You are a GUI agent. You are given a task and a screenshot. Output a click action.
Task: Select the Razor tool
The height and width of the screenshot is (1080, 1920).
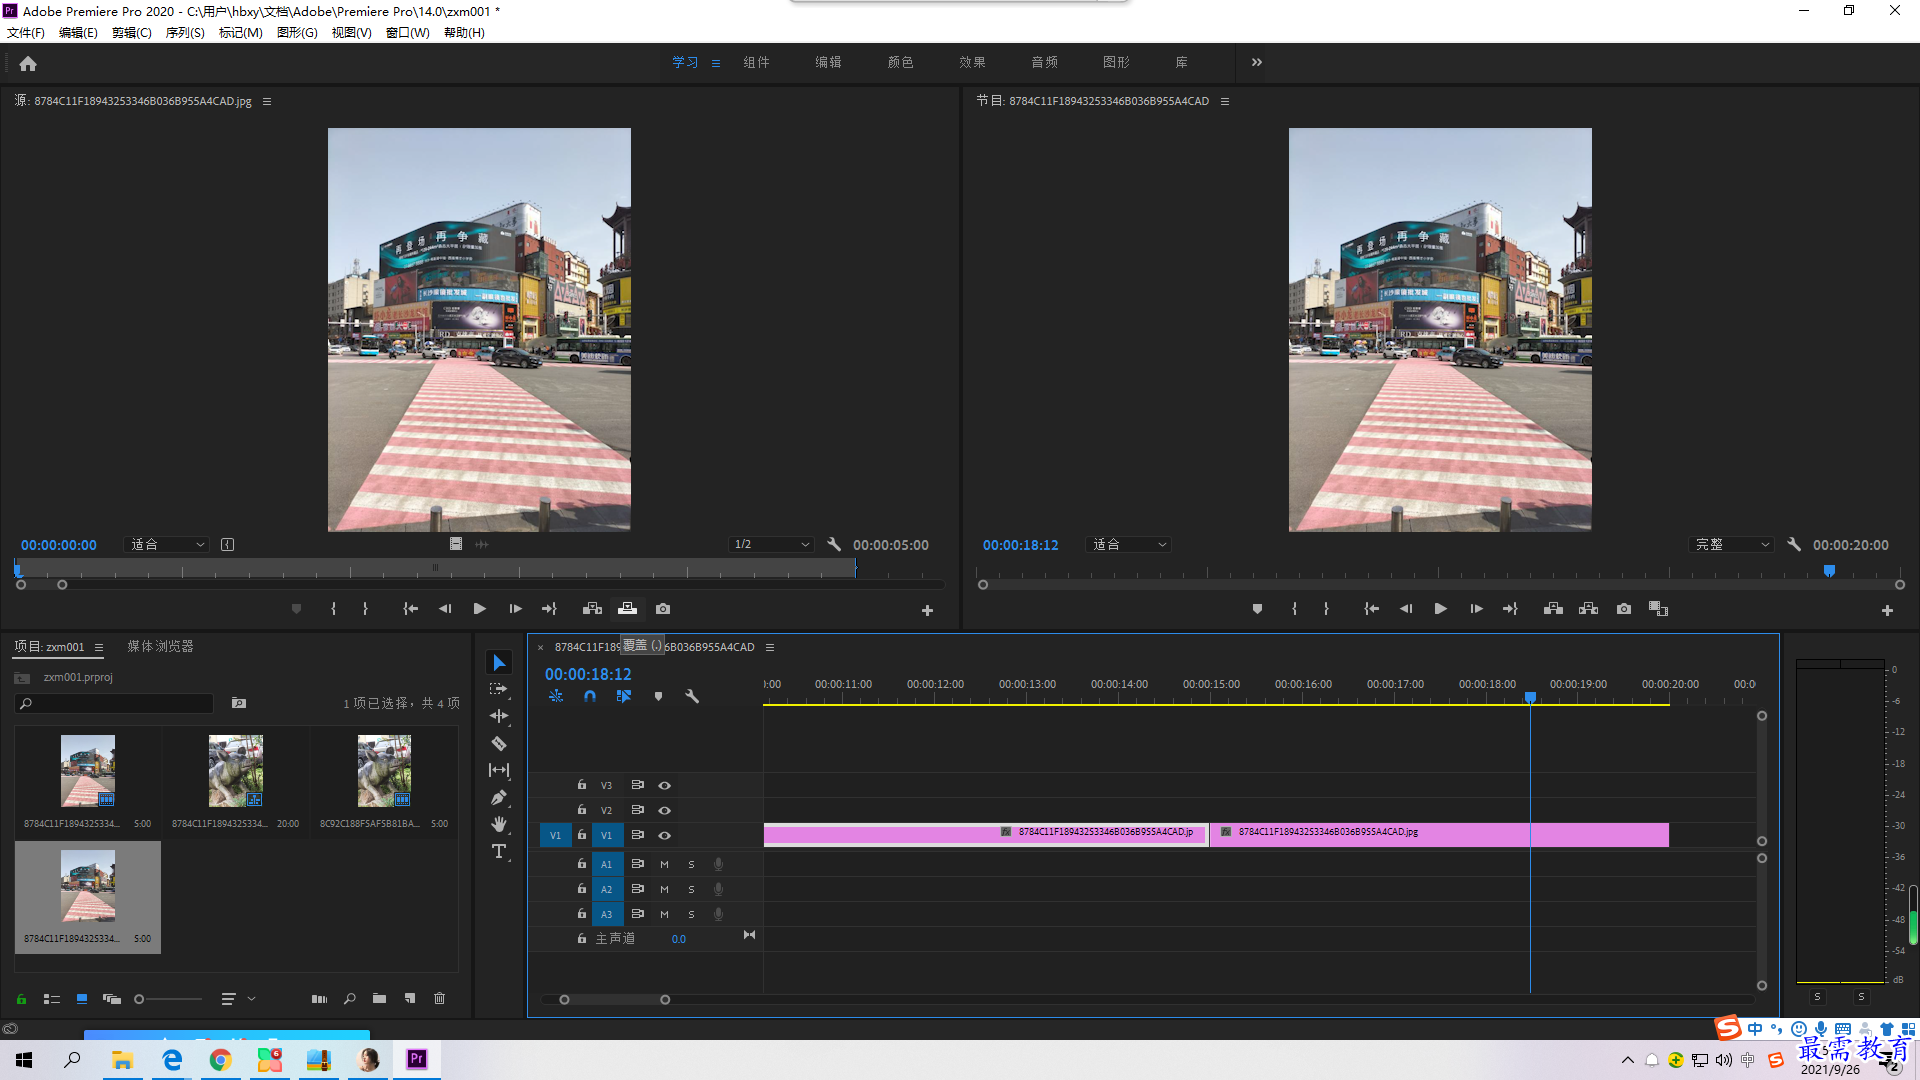[499, 743]
